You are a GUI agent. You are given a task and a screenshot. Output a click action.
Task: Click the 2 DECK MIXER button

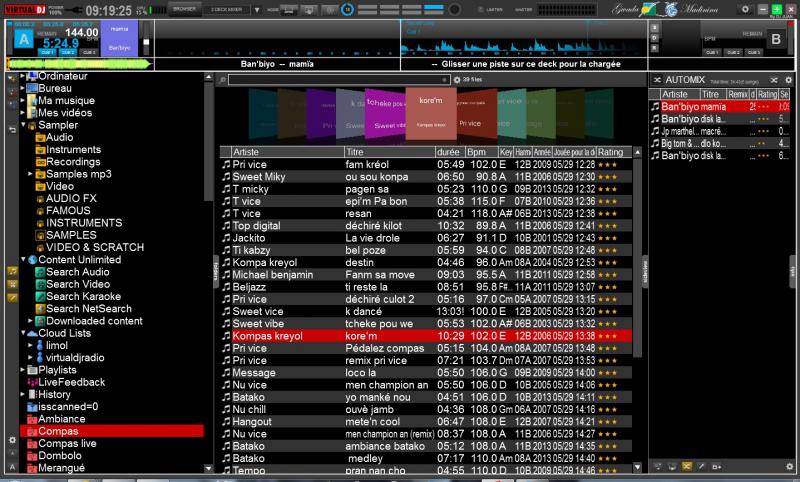224,9
